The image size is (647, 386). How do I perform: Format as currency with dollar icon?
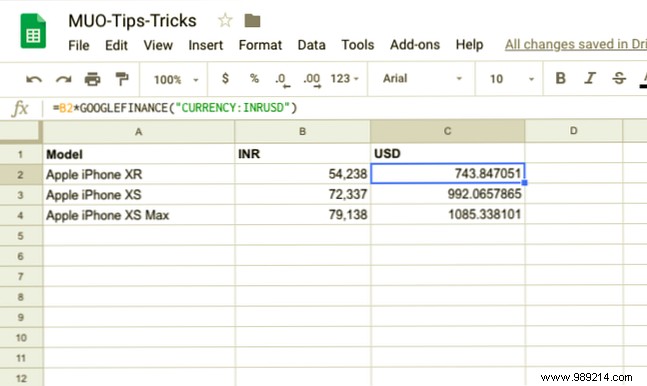tap(225, 78)
